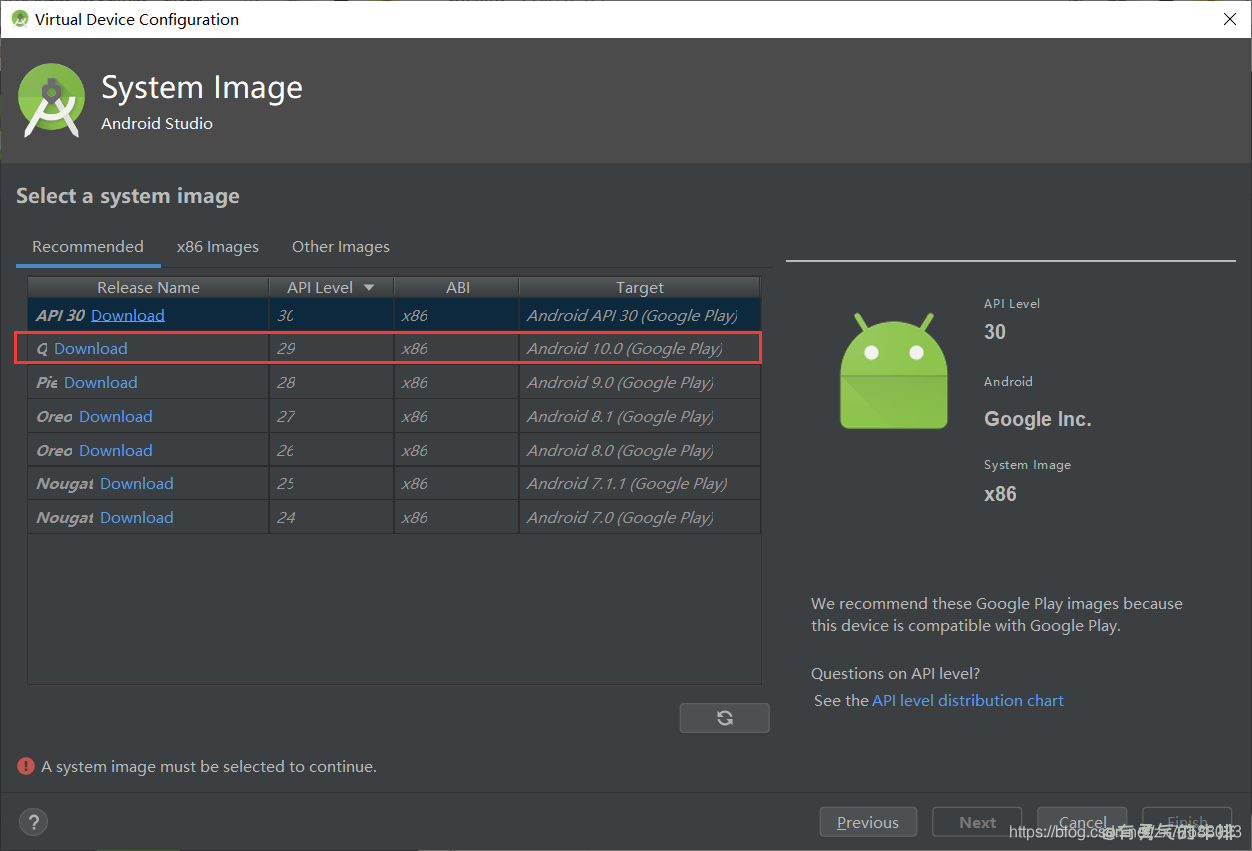The width and height of the screenshot is (1252, 851).
Task: Click the red error icon near the warning message
Action: [x=26, y=766]
